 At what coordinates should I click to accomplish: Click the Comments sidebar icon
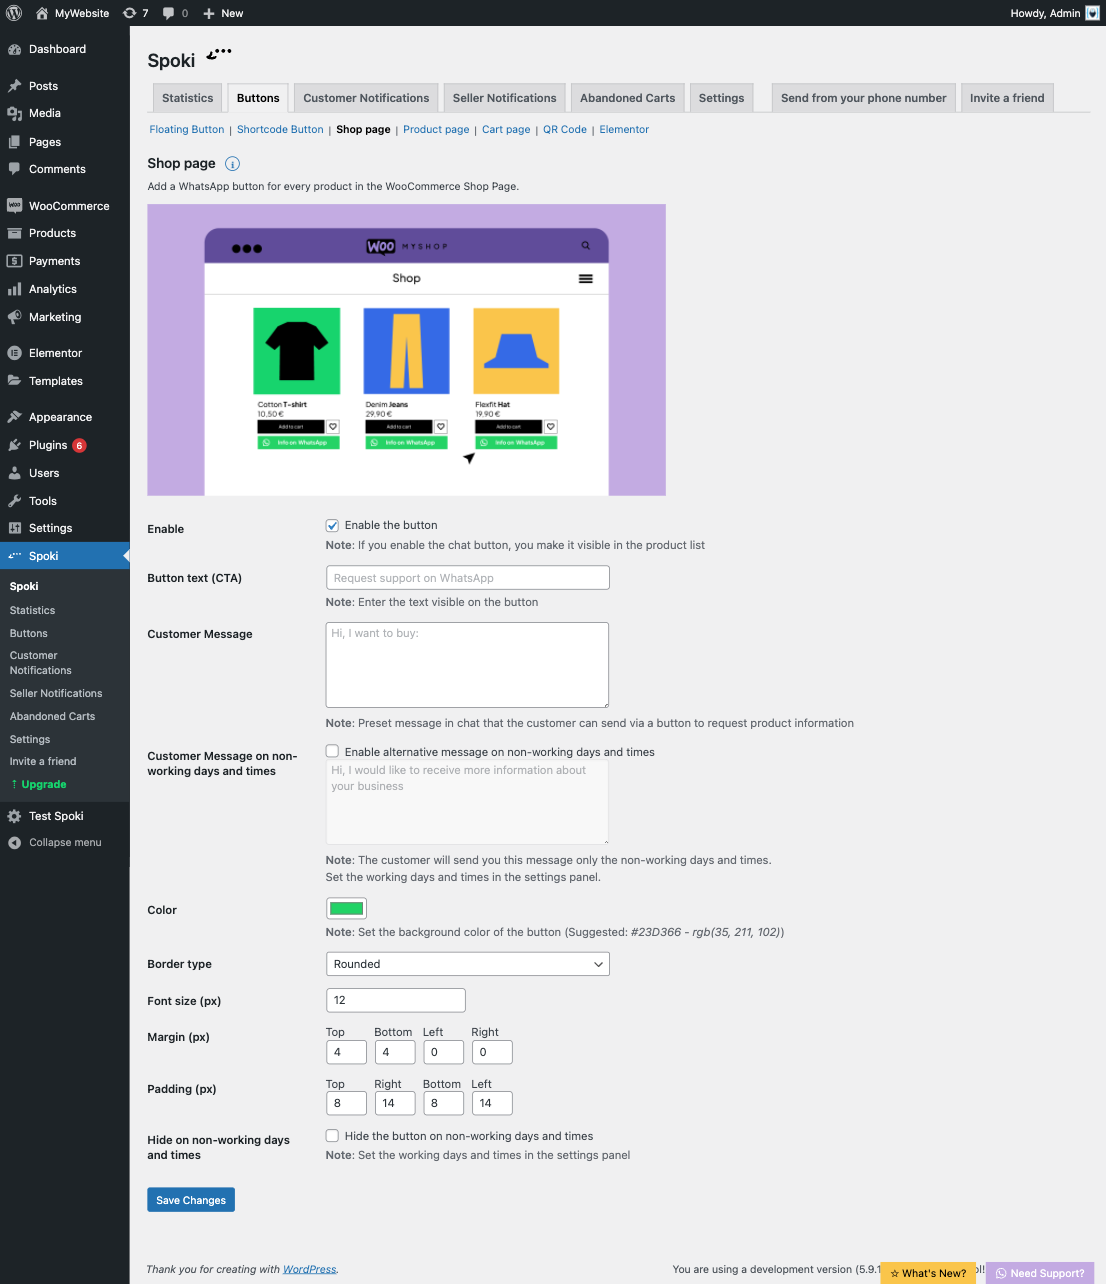(x=14, y=169)
